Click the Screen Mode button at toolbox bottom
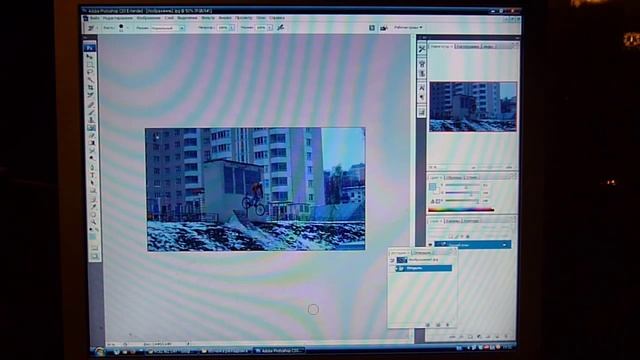The width and height of the screenshot is (640, 360). (x=95, y=256)
